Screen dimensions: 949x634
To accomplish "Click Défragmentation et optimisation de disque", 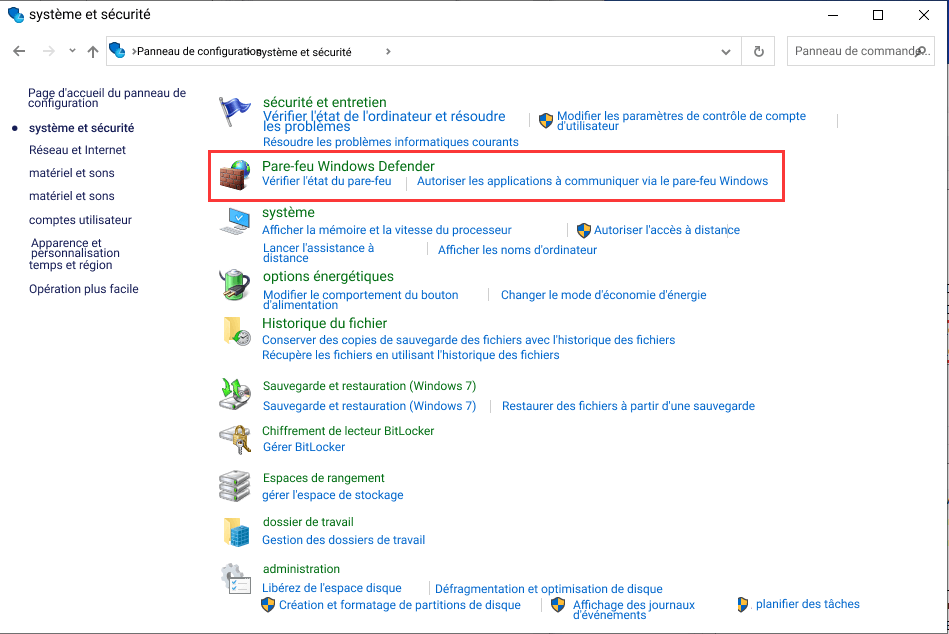I will [x=549, y=589].
